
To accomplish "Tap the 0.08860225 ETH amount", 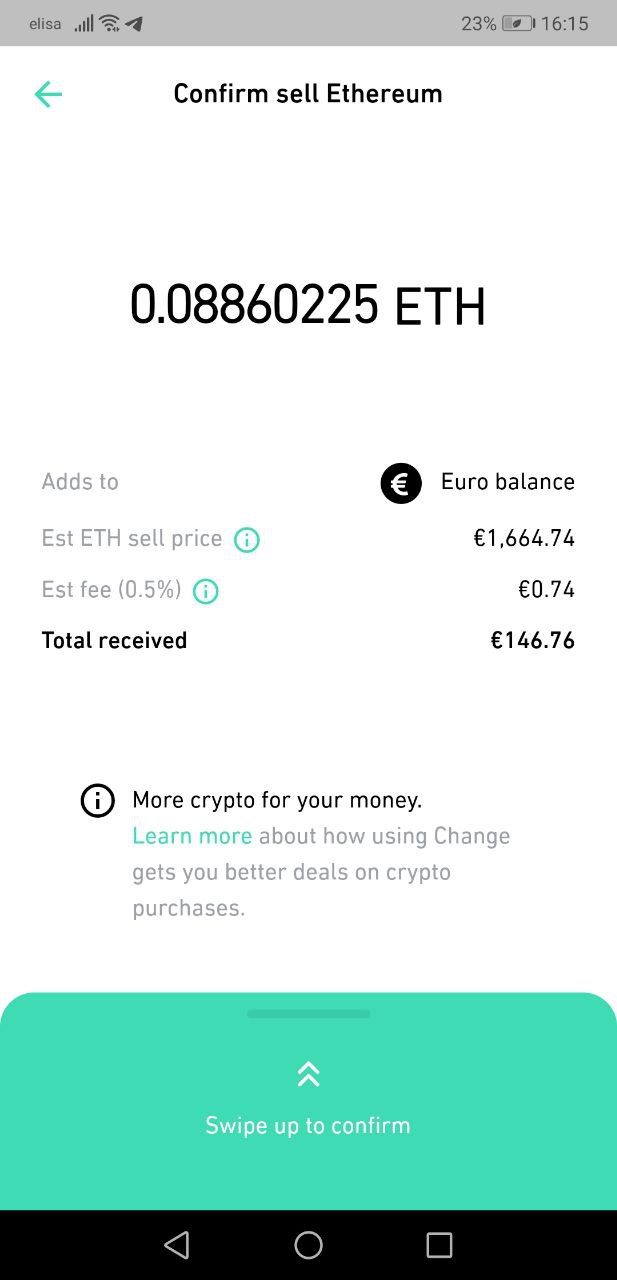I will (x=308, y=305).
